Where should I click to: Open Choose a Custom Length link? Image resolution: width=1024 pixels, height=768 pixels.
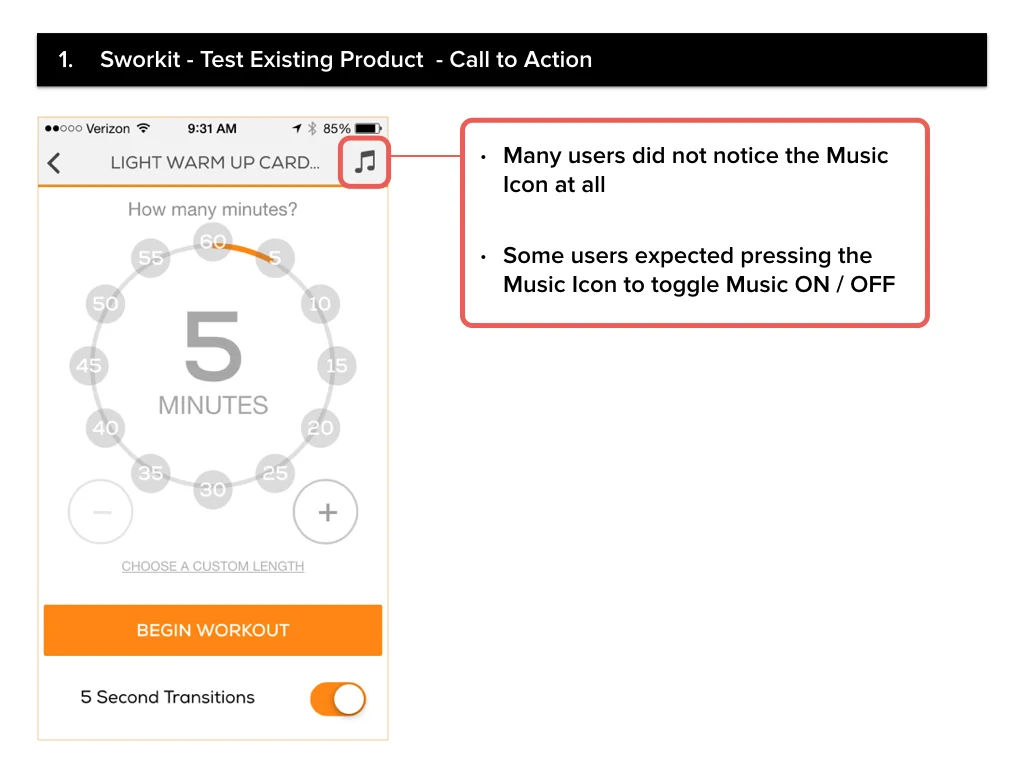[x=213, y=566]
